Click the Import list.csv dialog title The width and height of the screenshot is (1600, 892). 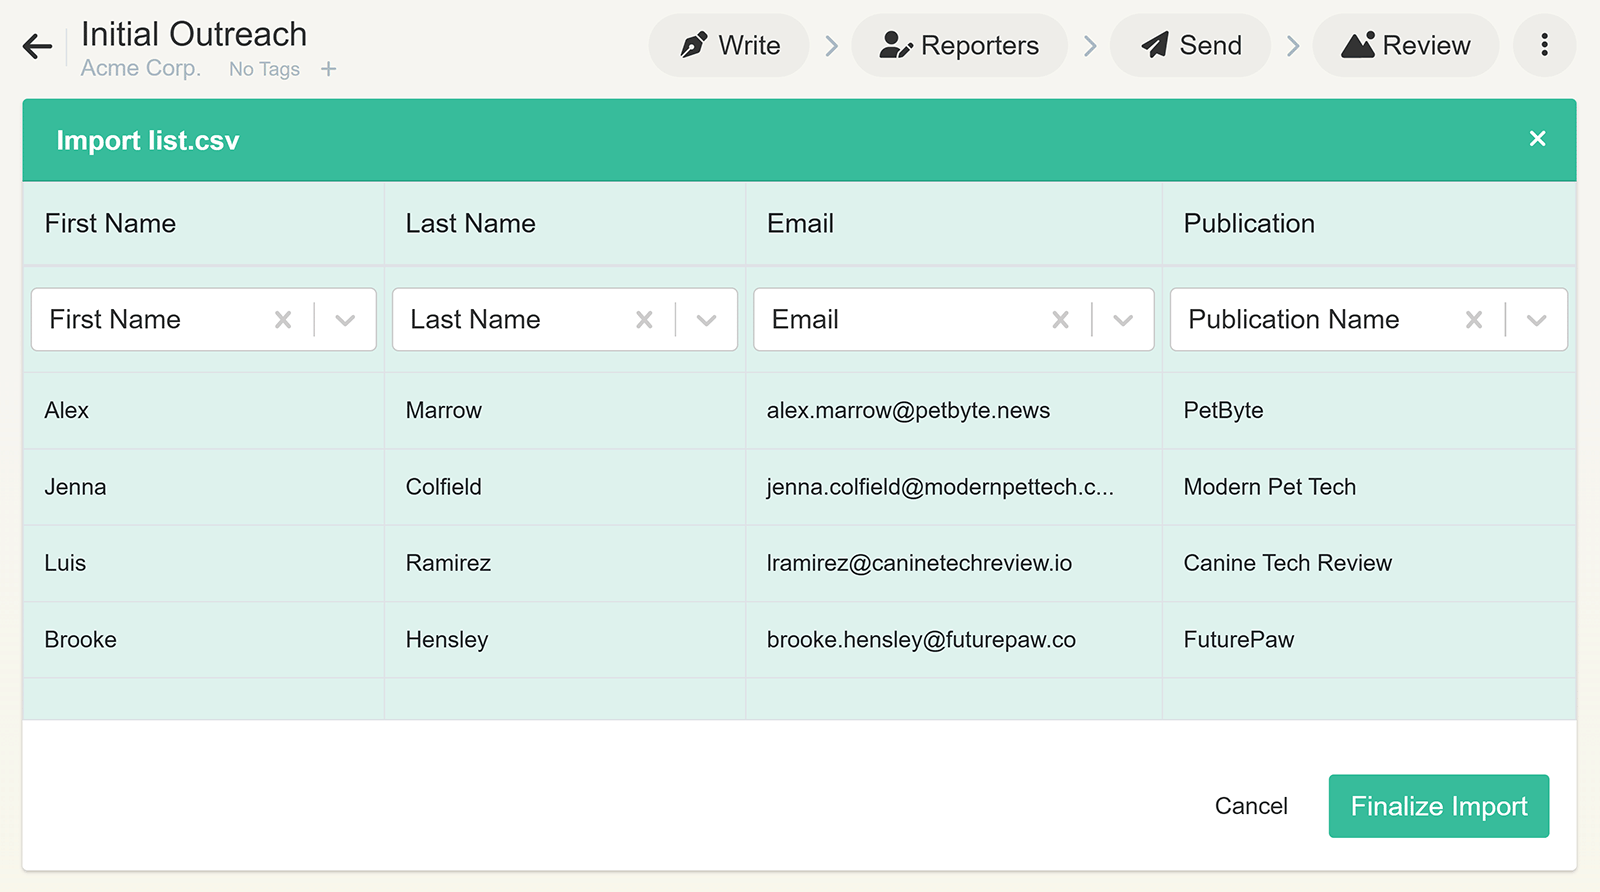click(148, 140)
